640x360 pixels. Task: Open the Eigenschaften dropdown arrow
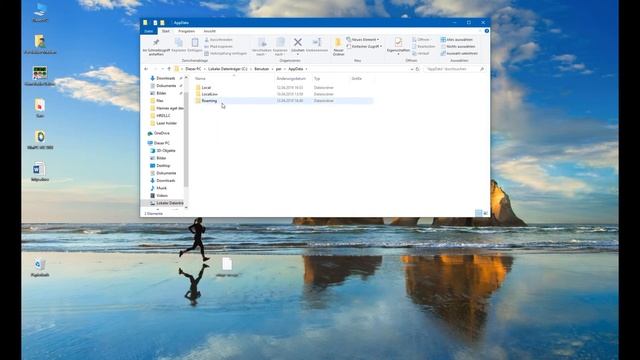pos(398,54)
